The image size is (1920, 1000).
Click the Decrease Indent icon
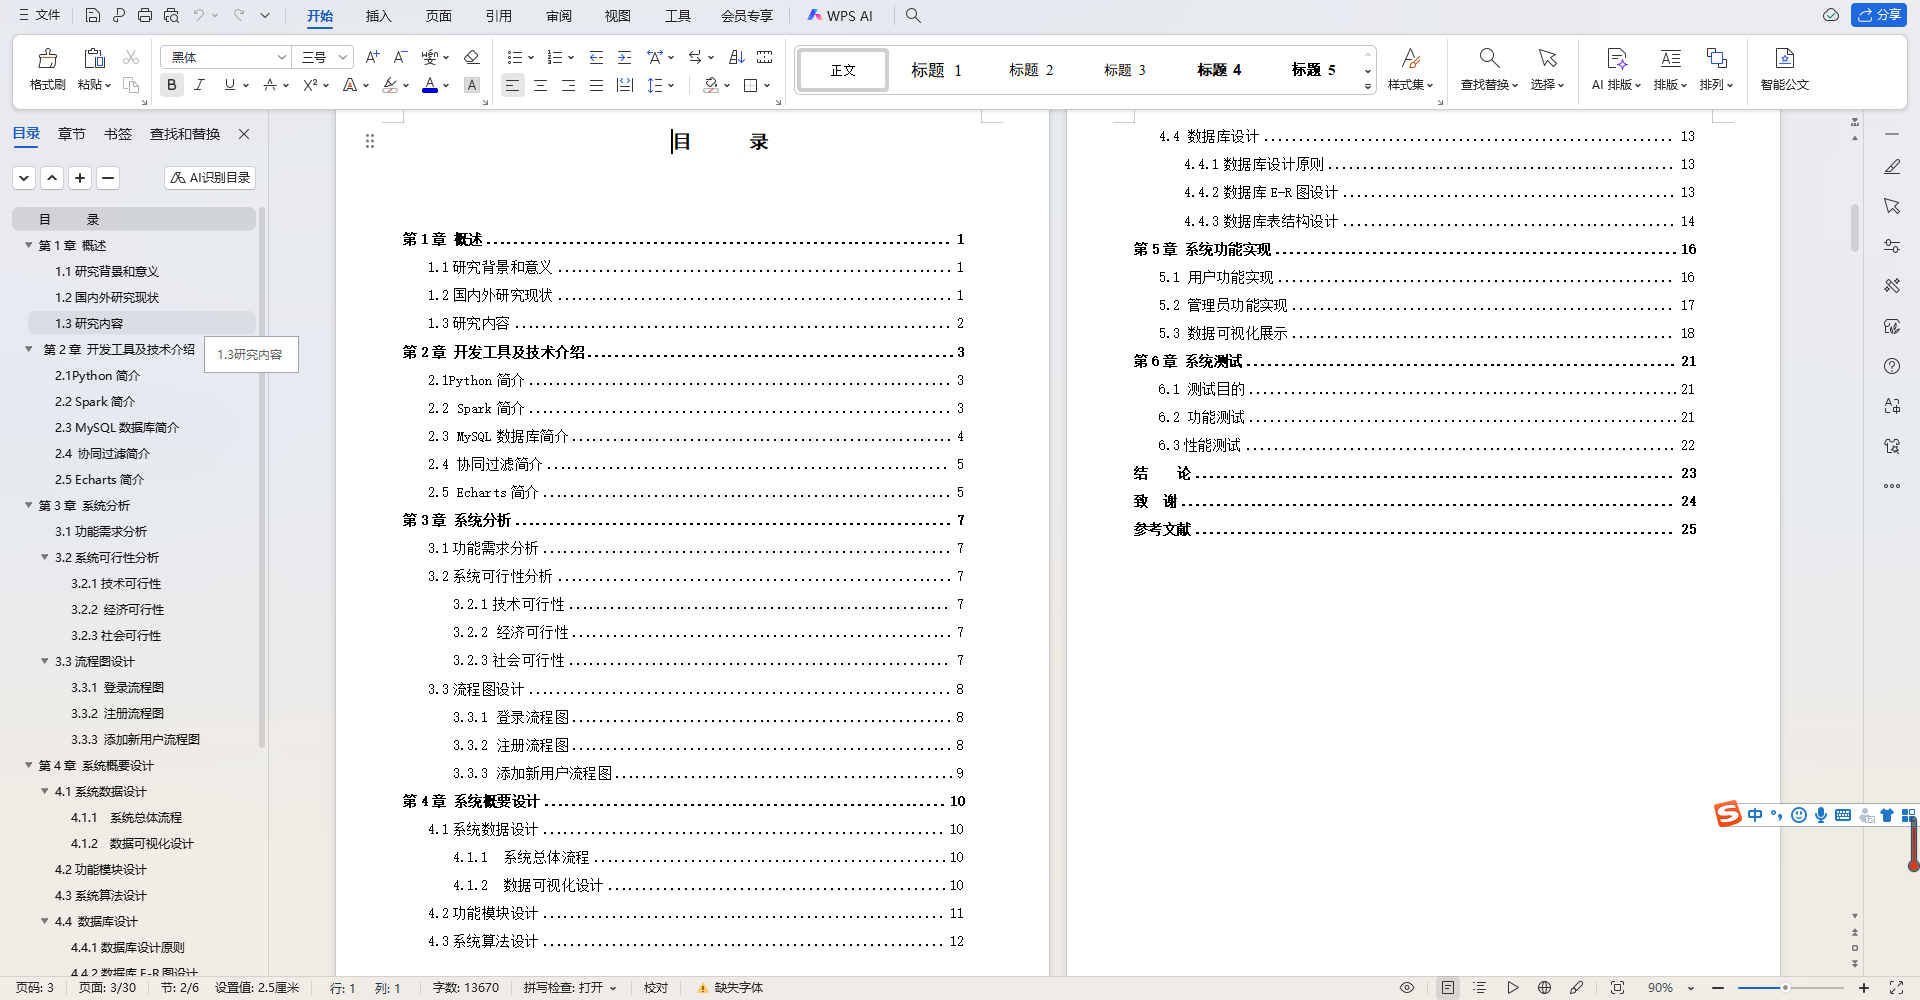coord(596,57)
